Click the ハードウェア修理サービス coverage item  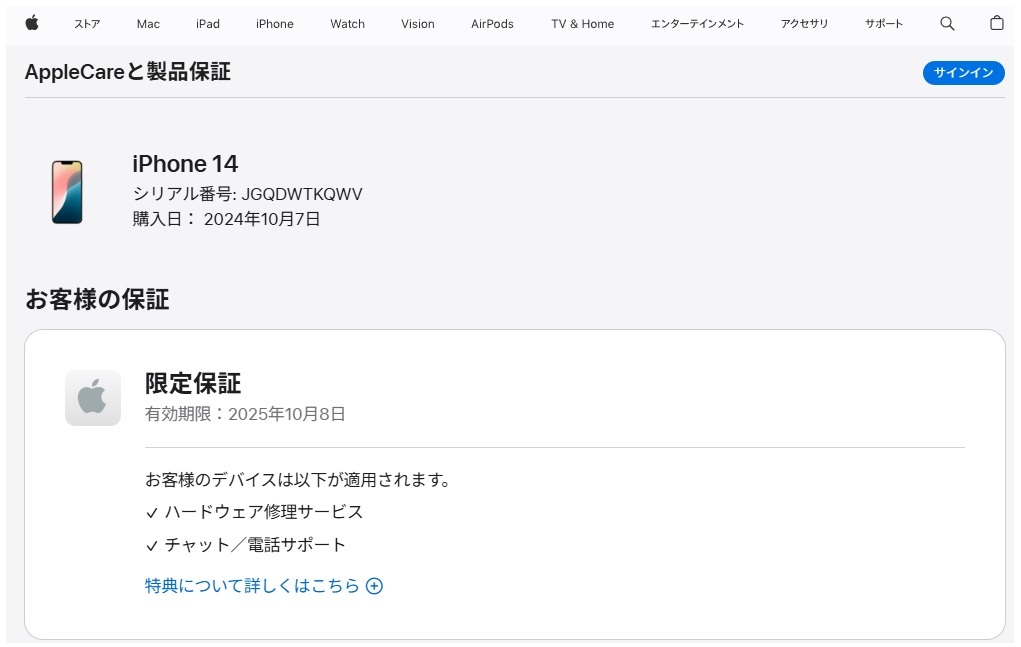(x=264, y=512)
